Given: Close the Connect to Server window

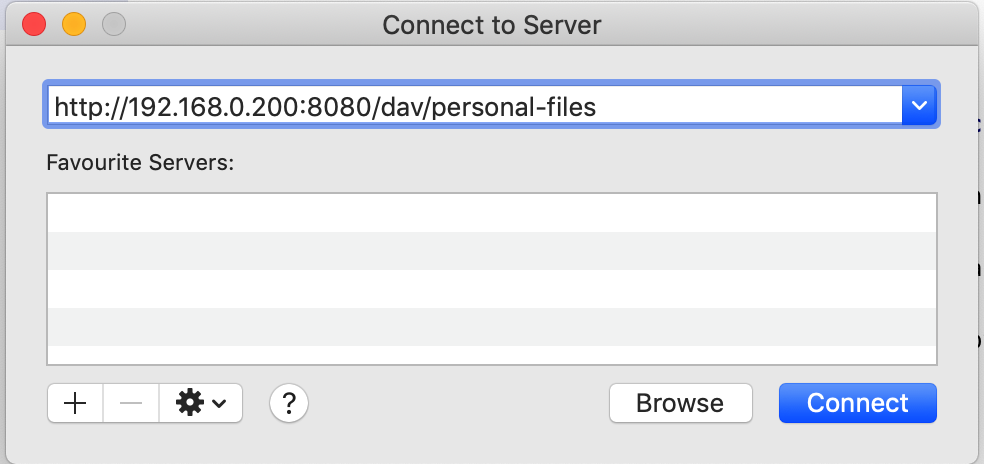Looking at the screenshot, I should (34, 24).
